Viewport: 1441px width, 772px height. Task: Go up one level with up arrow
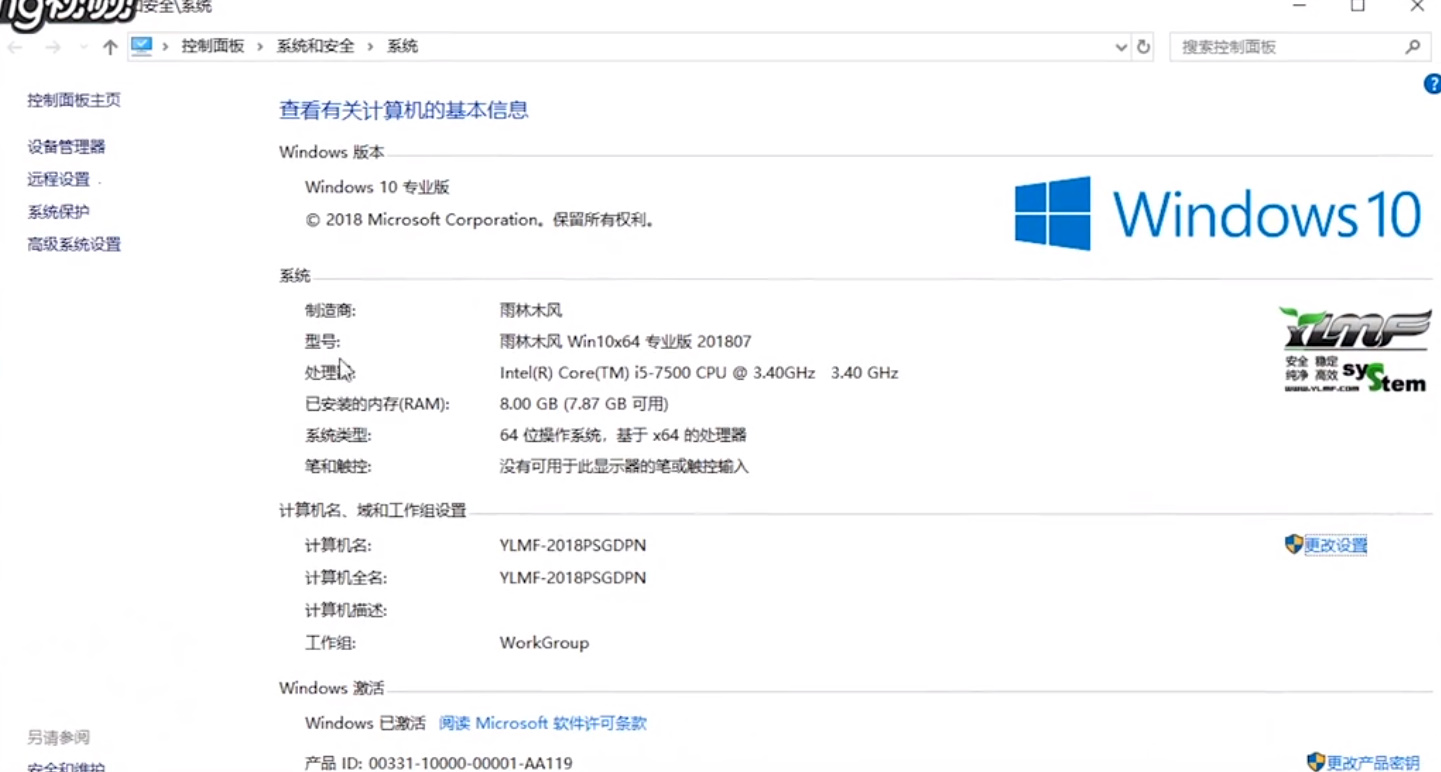point(110,47)
